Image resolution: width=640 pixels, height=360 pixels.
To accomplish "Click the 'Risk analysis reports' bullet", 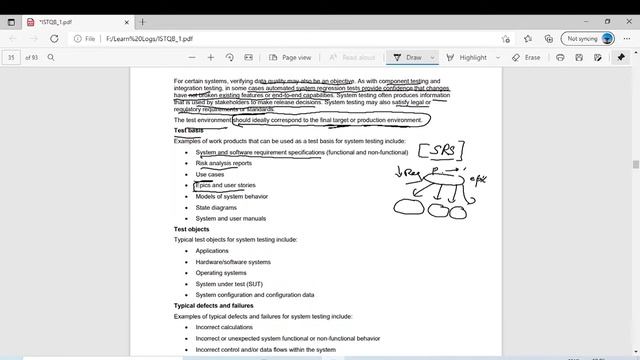I will point(224,163).
